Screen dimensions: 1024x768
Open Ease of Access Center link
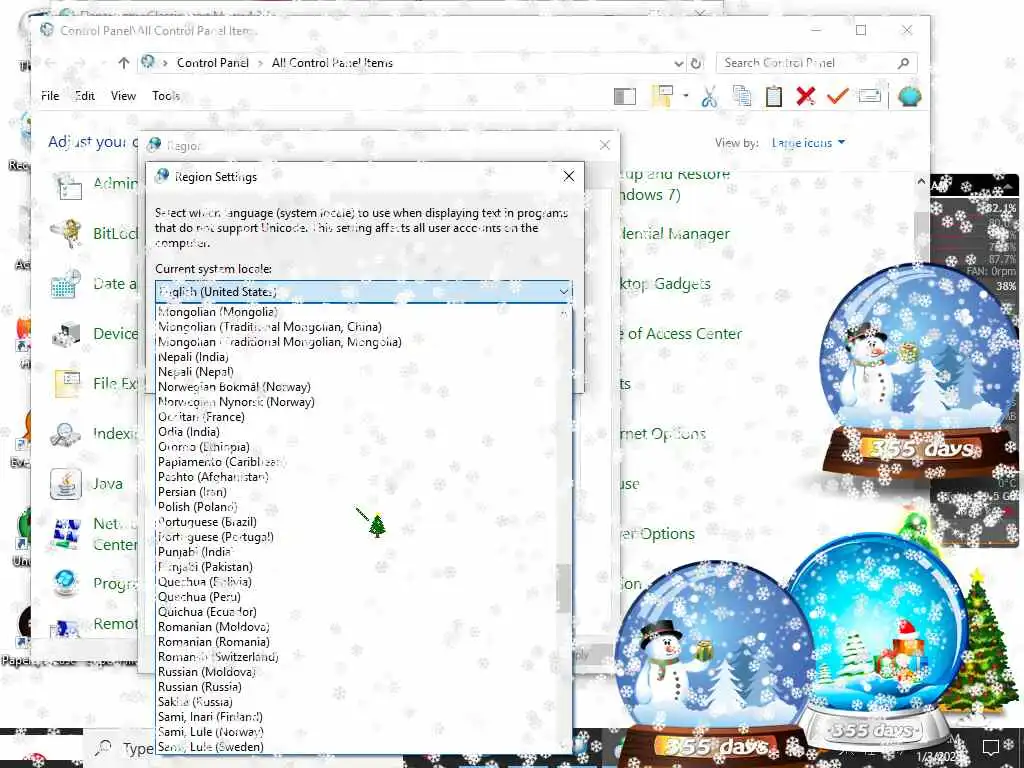pyautogui.click(x=680, y=334)
